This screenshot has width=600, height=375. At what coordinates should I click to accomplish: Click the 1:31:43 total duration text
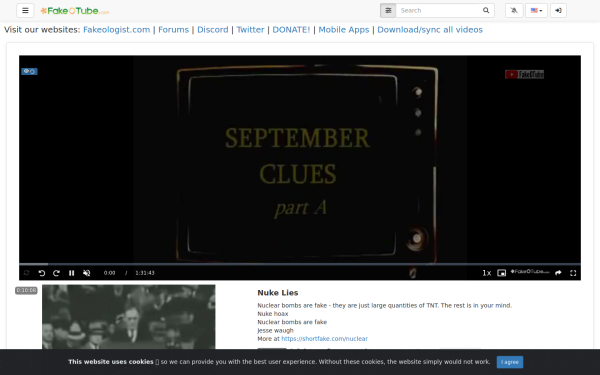(x=145, y=273)
